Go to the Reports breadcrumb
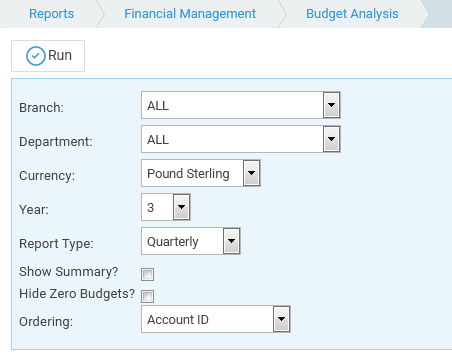 [51, 14]
